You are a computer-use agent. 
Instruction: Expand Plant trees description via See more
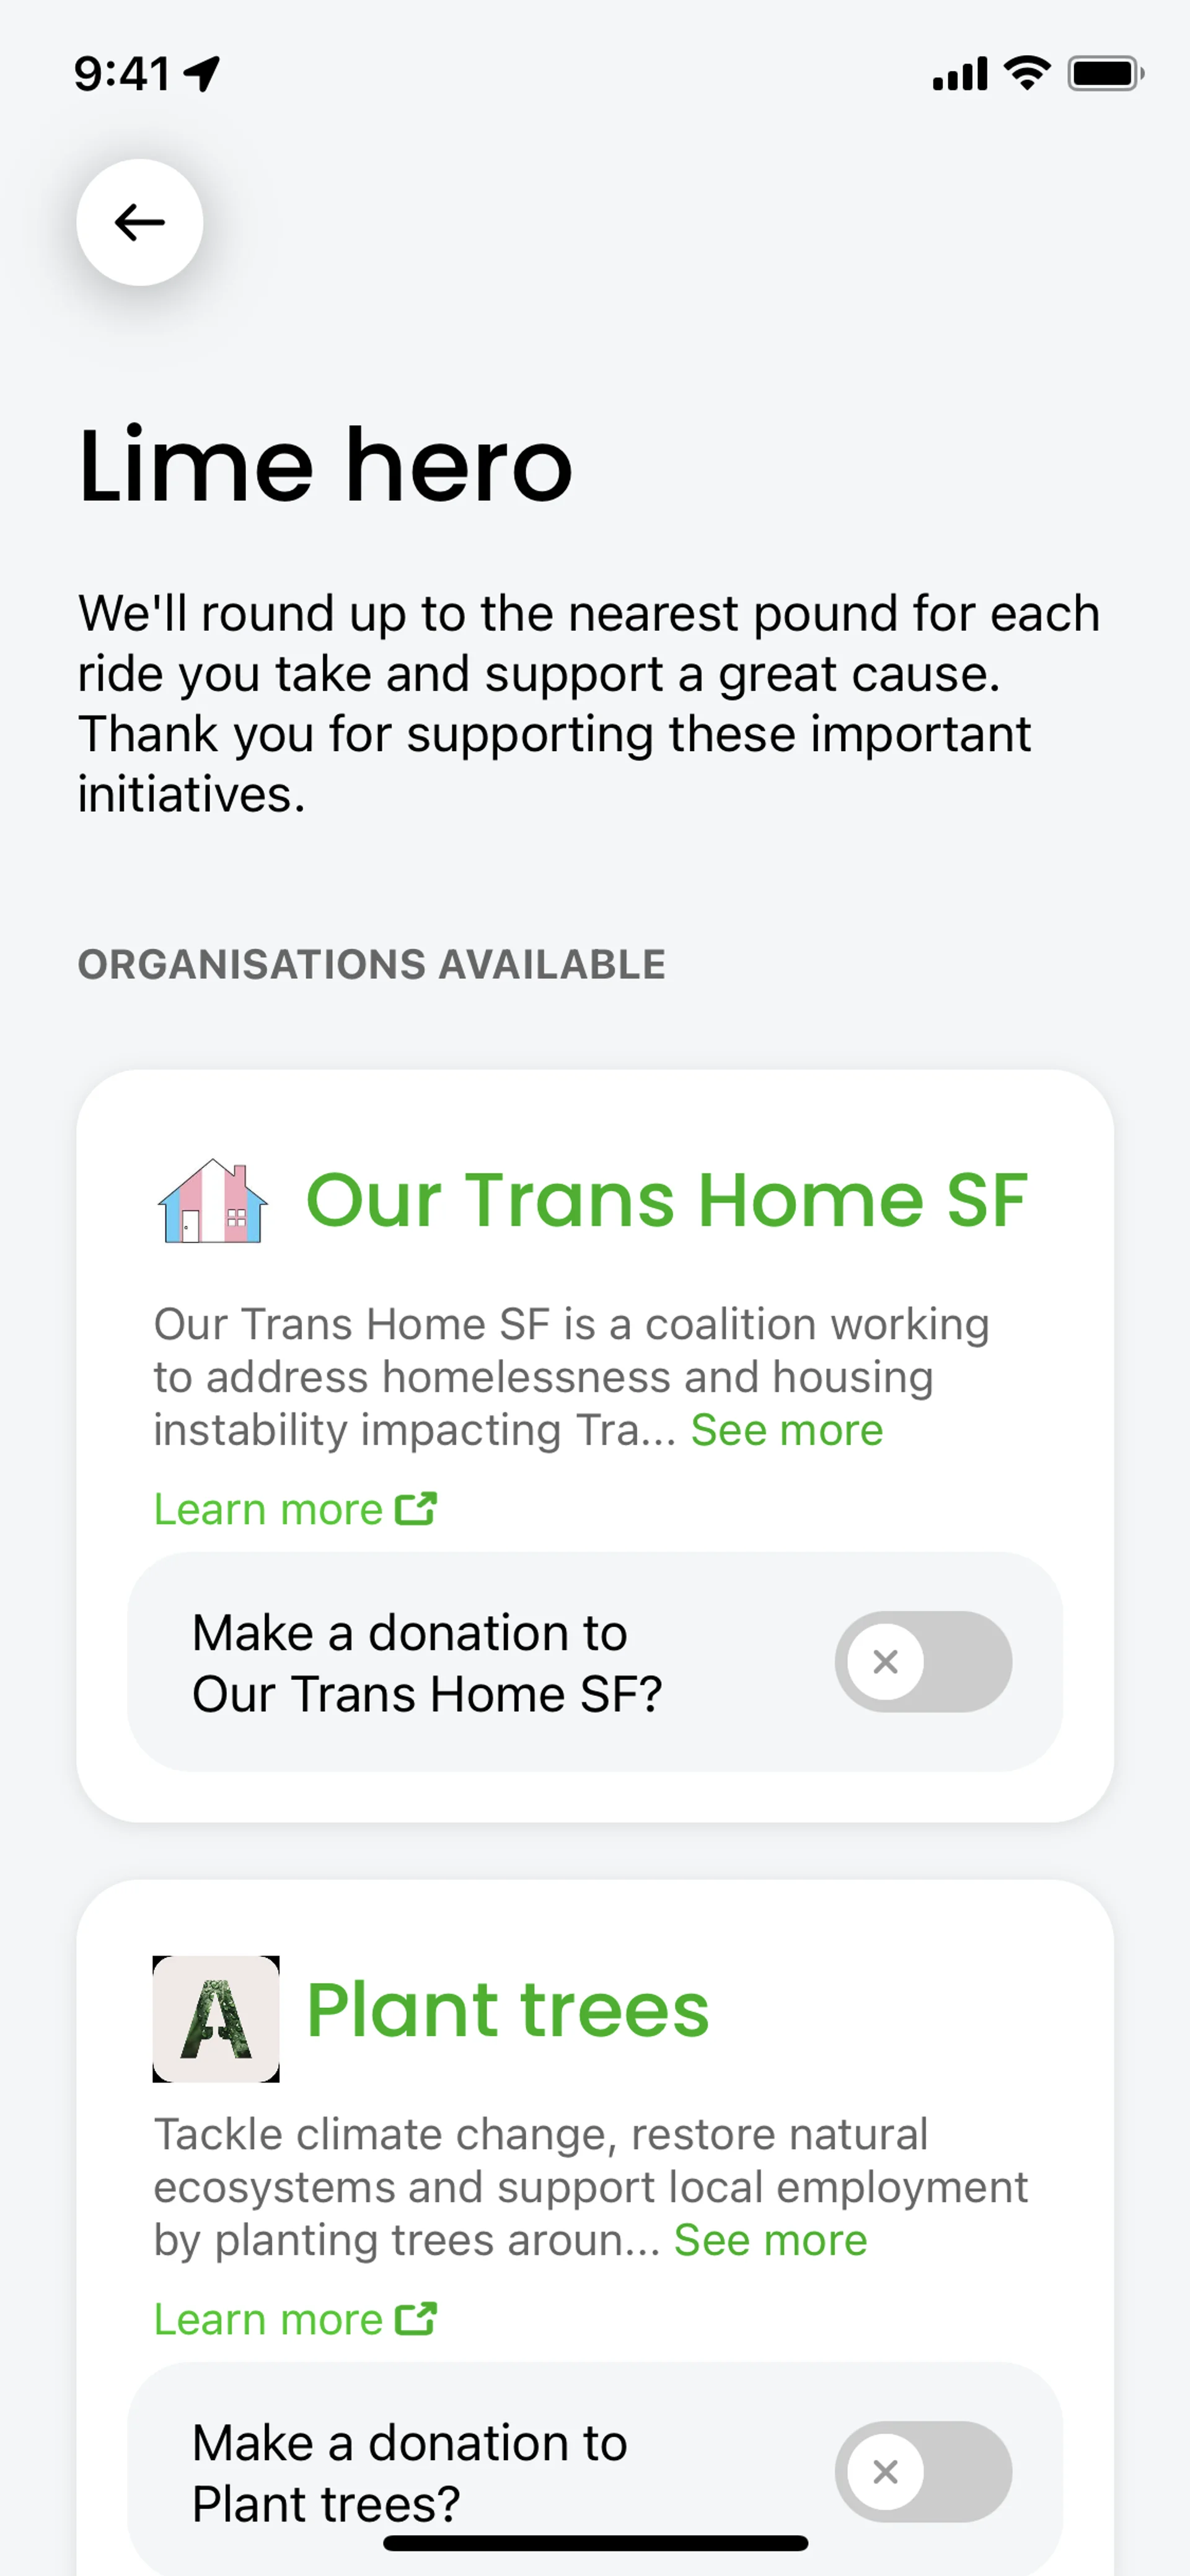coord(770,2240)
